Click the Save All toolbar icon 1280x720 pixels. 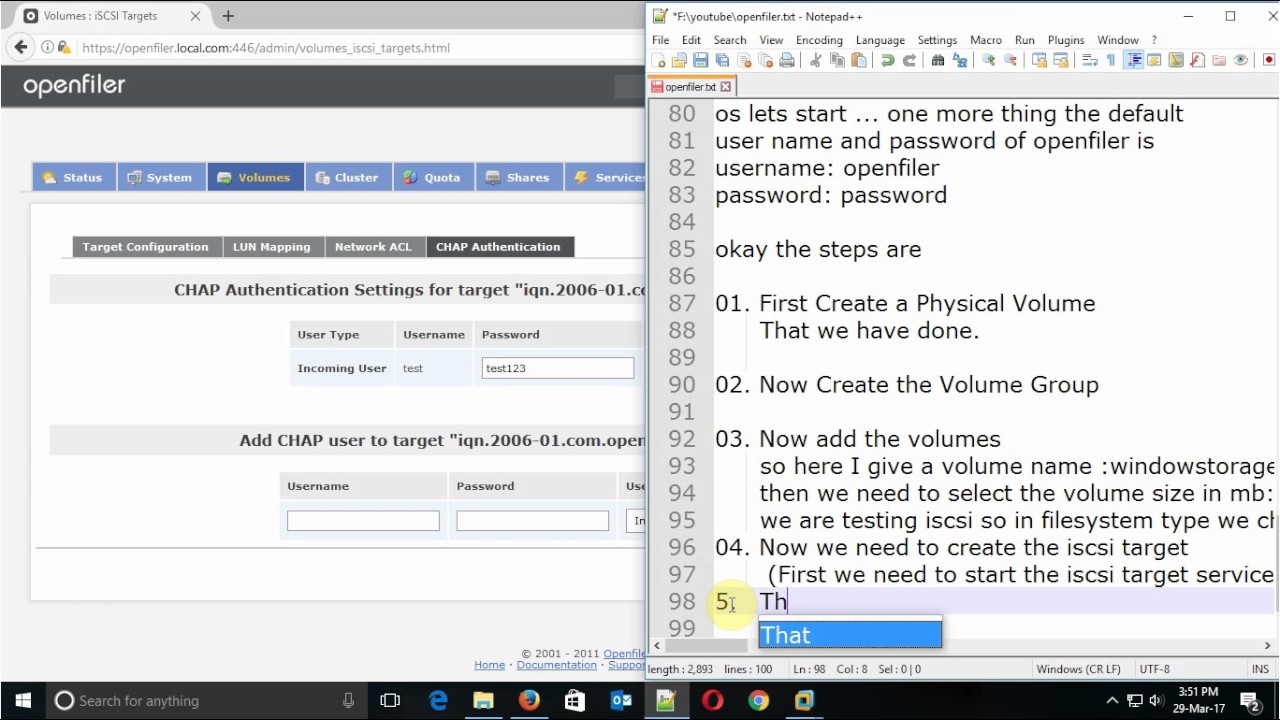click(722, 60)
